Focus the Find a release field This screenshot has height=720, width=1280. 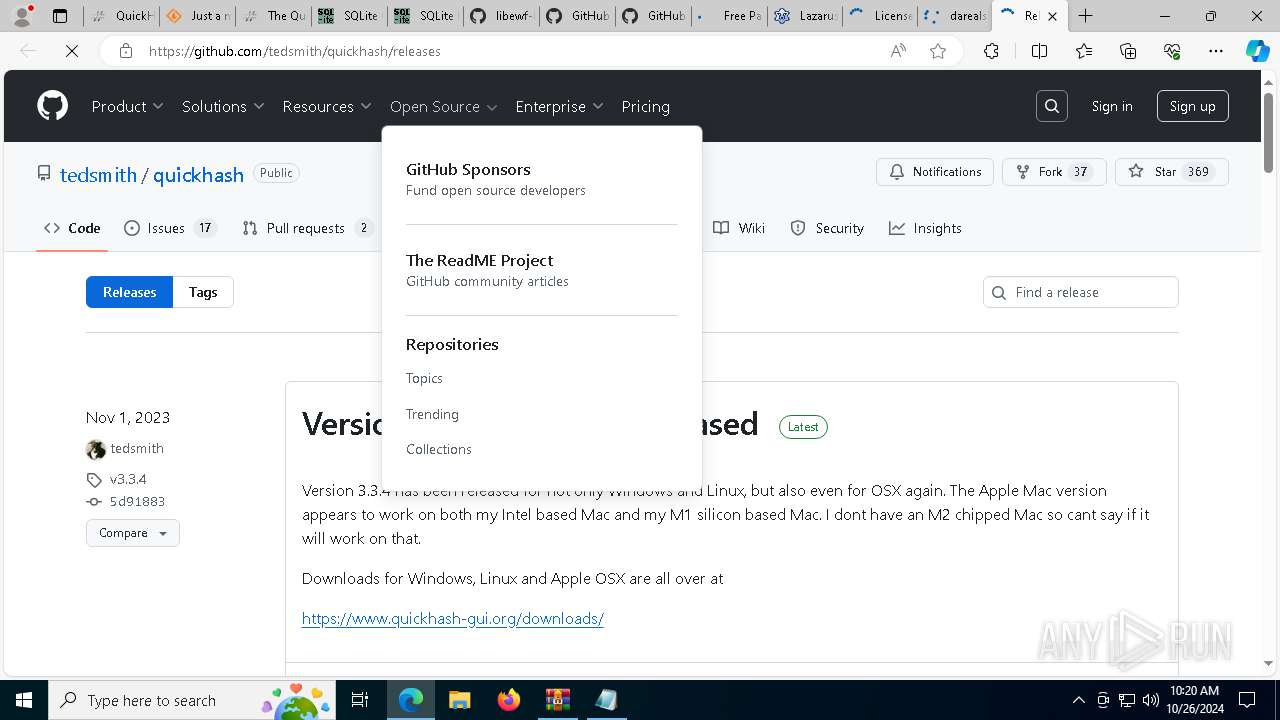tap(1081, 292)
